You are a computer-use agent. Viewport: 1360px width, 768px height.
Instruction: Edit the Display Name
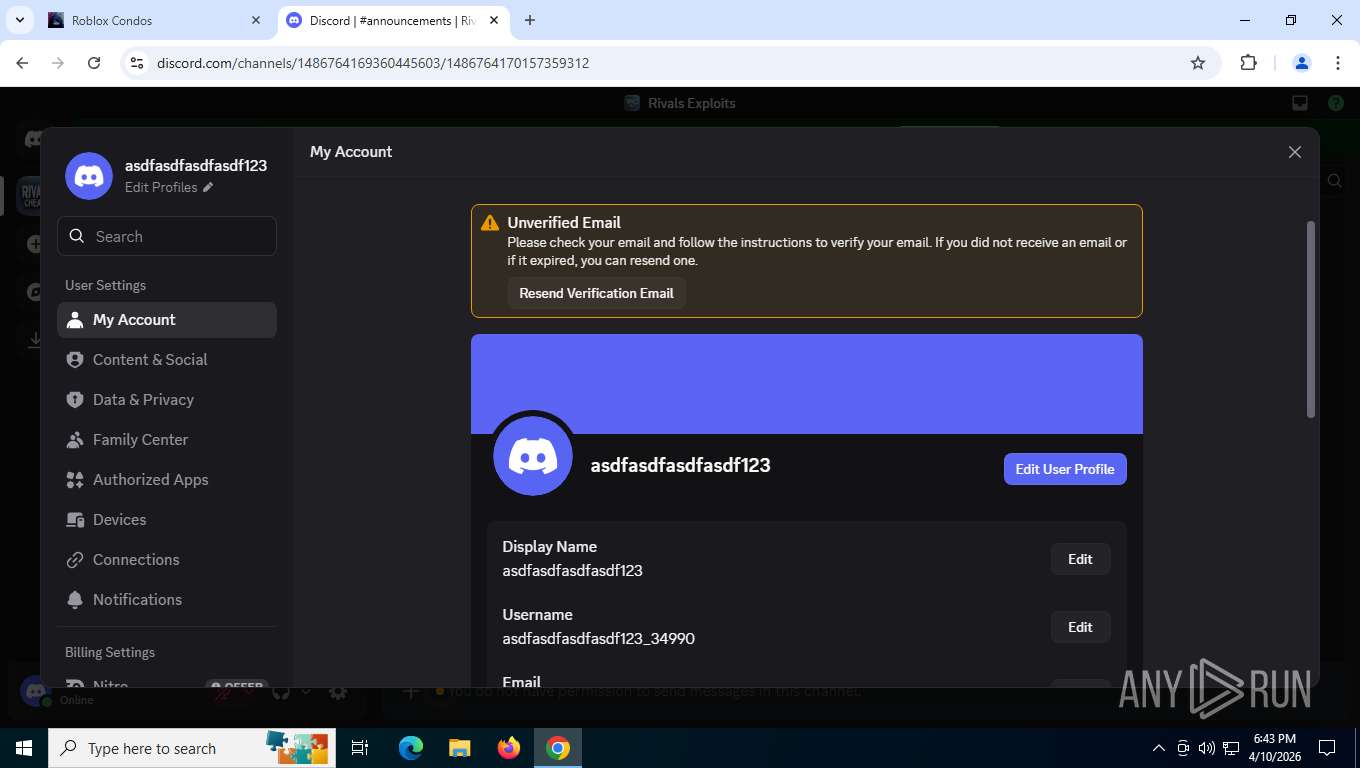tap(1080, 559)
